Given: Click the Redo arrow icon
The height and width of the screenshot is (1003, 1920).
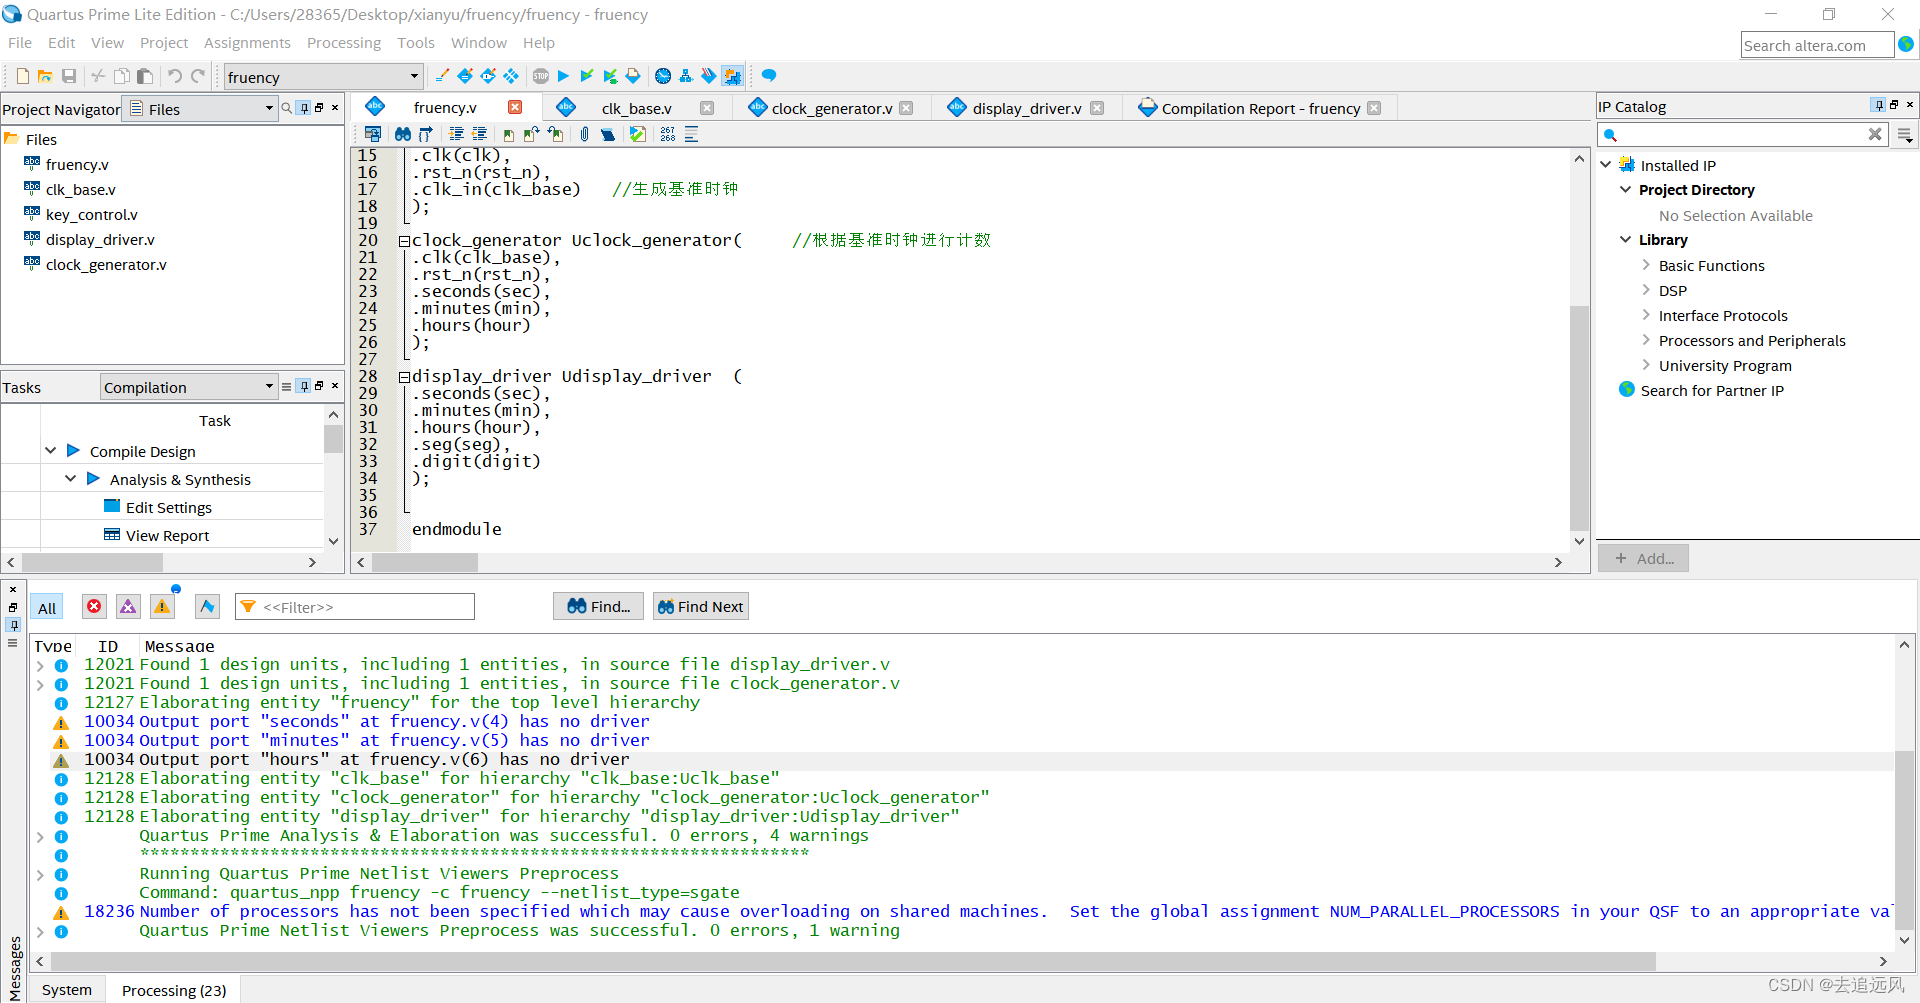Looking at the screenshot, I should [198, 76].
